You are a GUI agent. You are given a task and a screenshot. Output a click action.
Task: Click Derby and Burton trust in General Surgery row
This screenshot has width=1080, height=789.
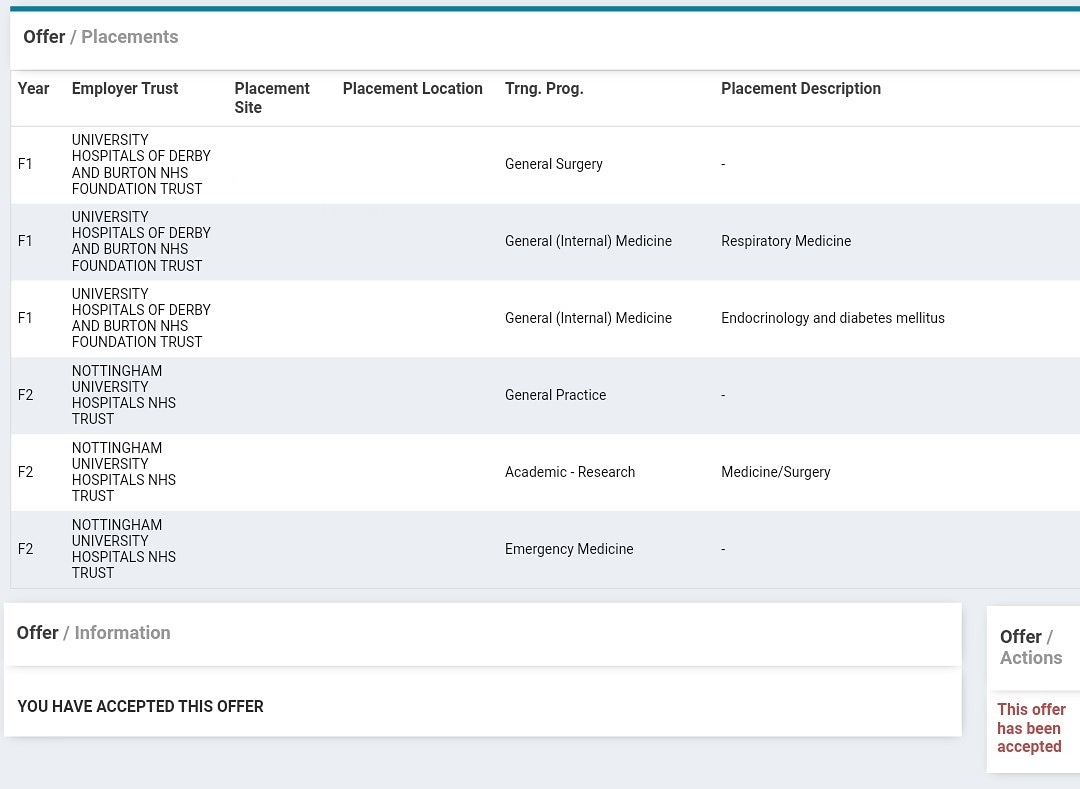point(141,164)
